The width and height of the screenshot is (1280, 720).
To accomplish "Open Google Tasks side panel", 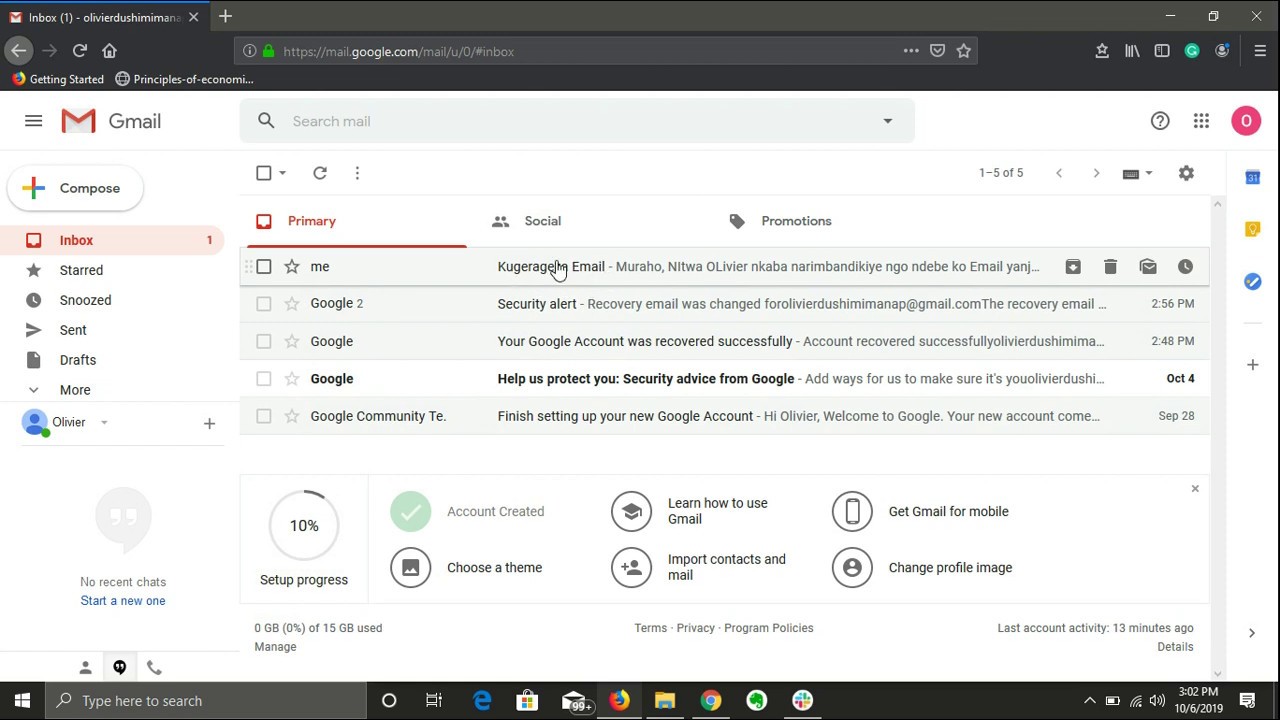I will (1252, 282).
